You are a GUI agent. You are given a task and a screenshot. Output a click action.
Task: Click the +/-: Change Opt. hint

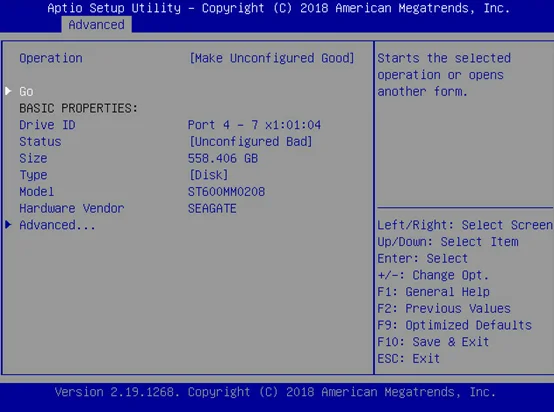(x=433, y=275)
